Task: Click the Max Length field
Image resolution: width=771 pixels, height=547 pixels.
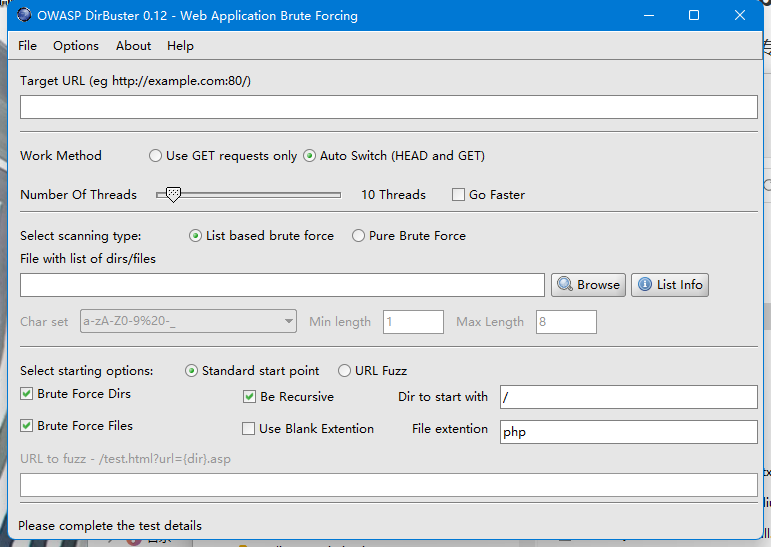Action: point(566,322)
